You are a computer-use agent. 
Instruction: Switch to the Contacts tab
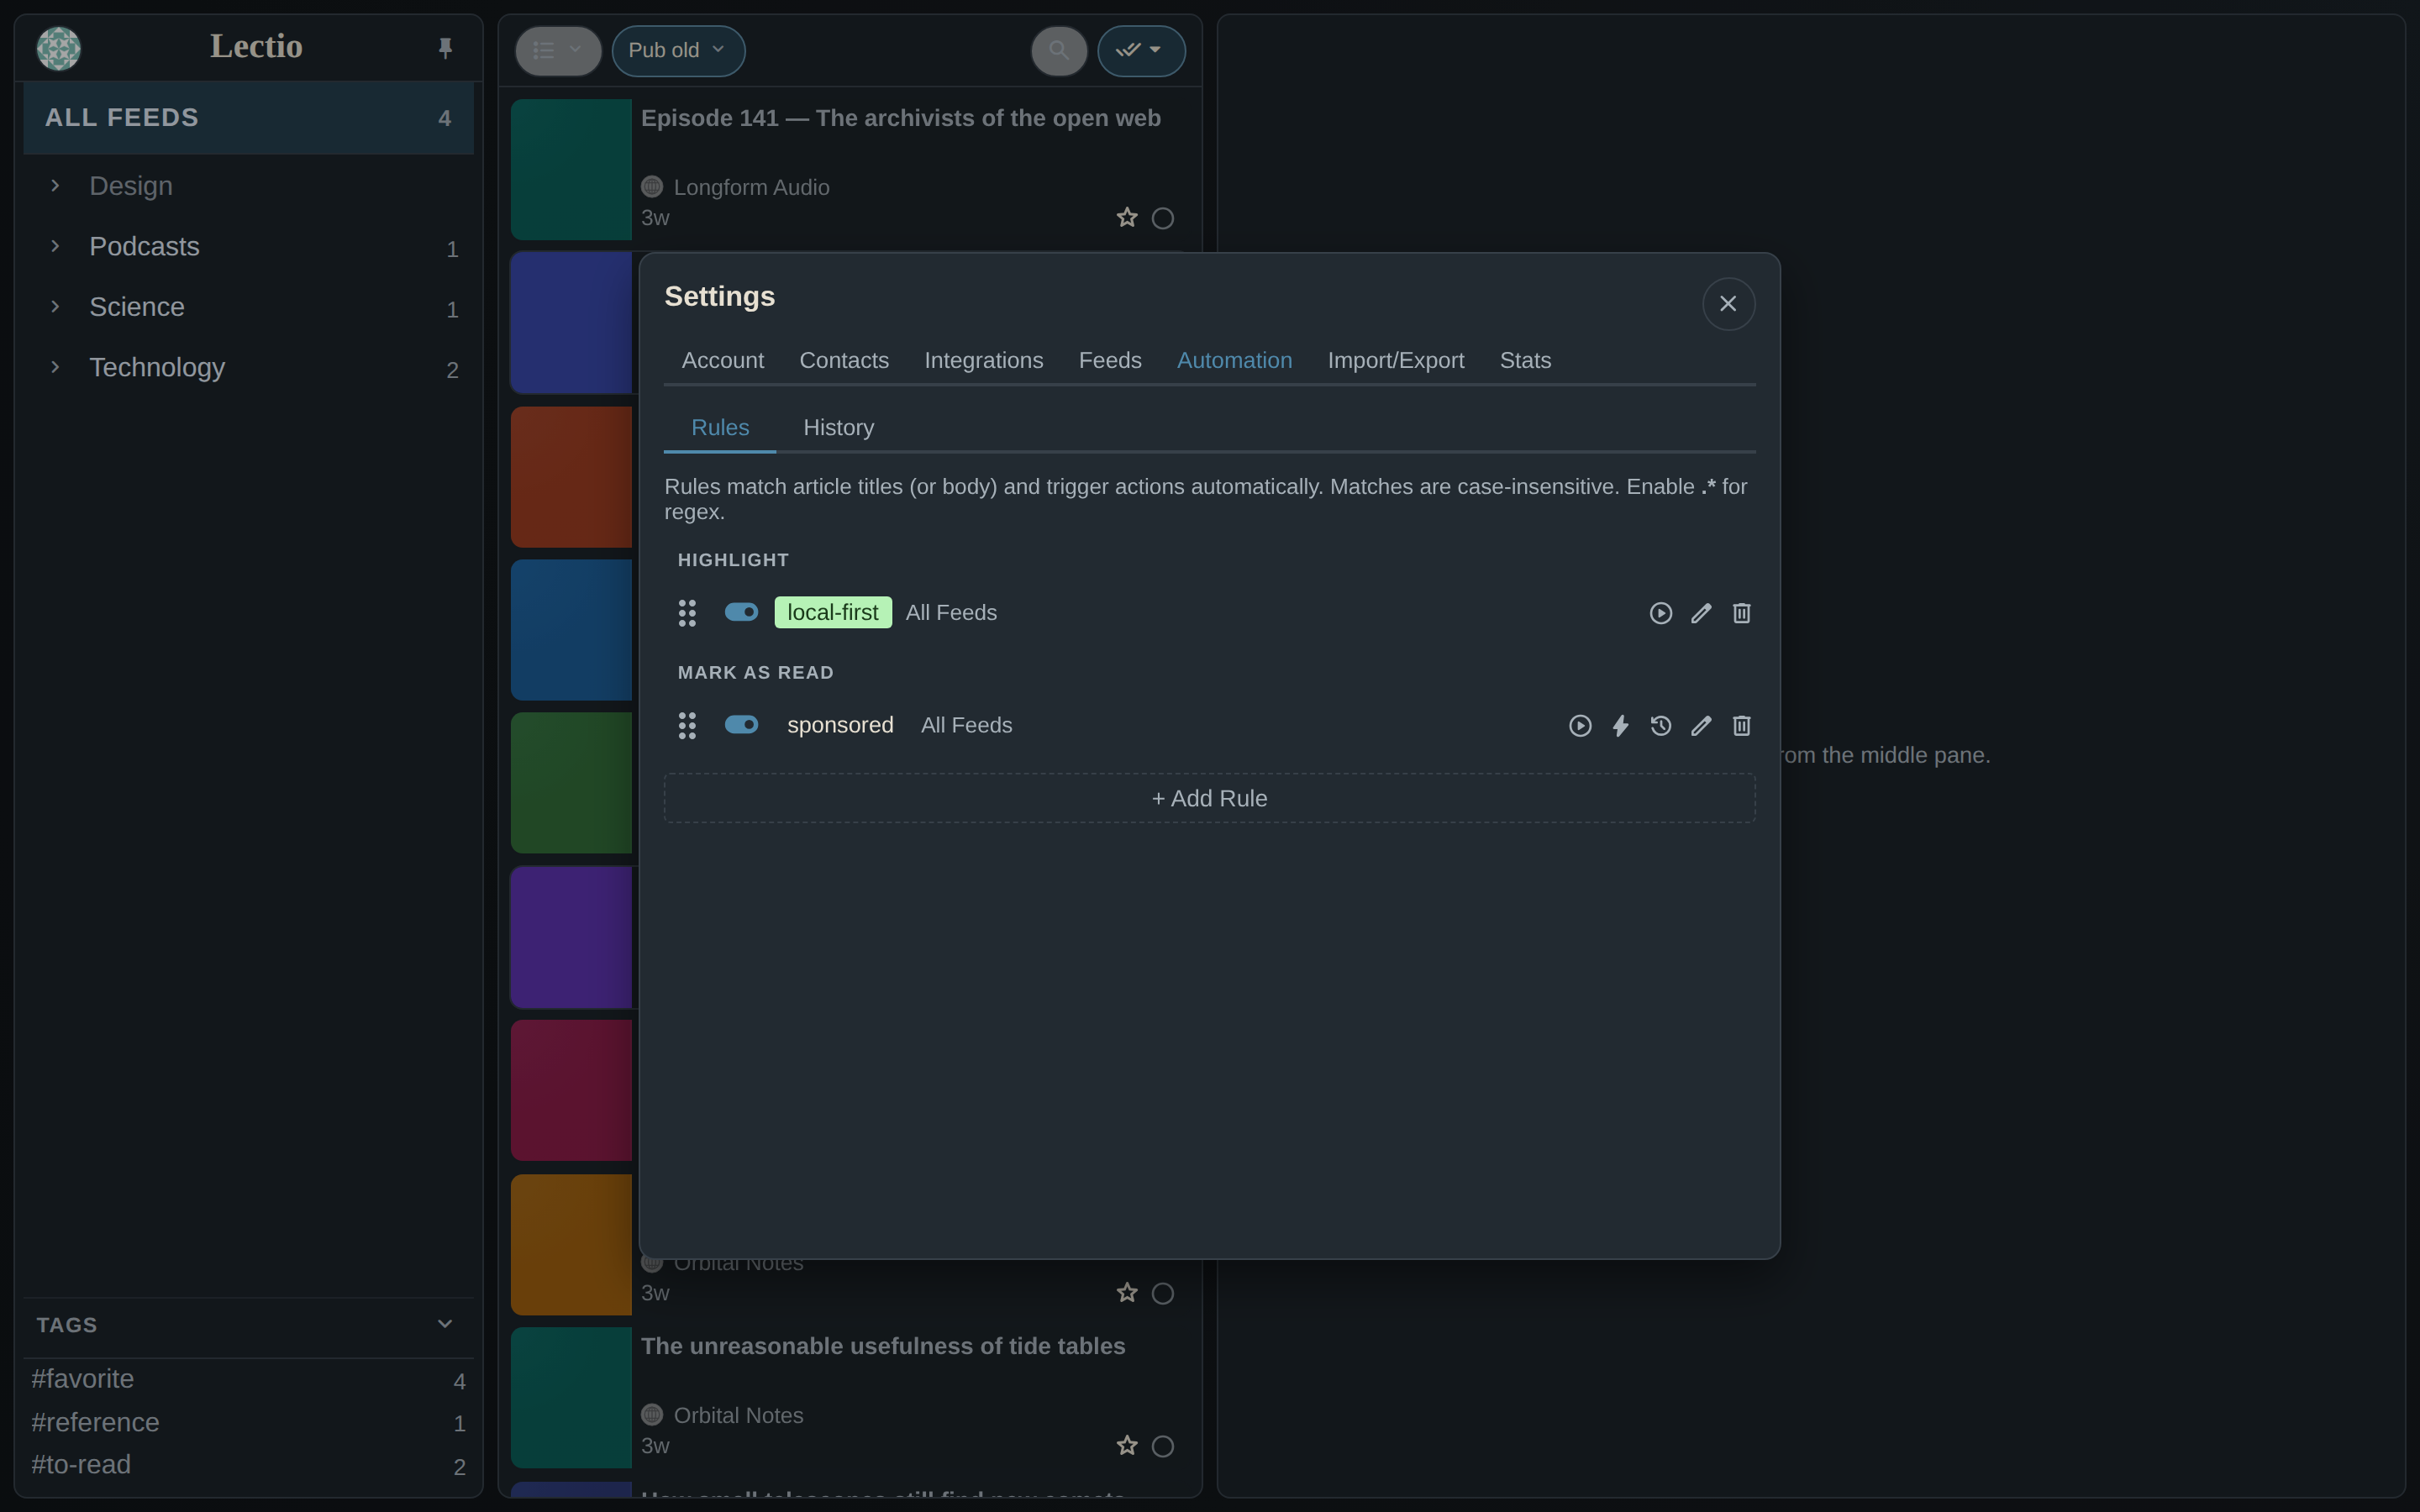(844, 361)
